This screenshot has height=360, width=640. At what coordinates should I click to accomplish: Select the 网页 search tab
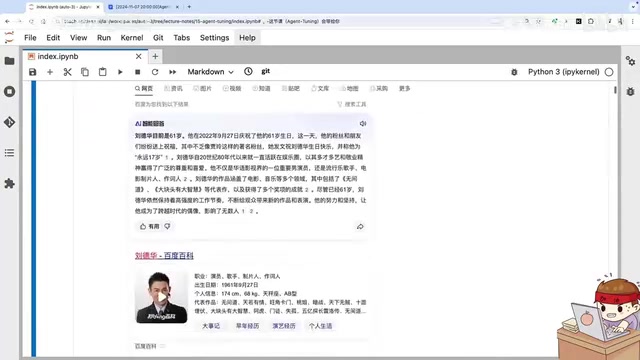pos(144,88)
